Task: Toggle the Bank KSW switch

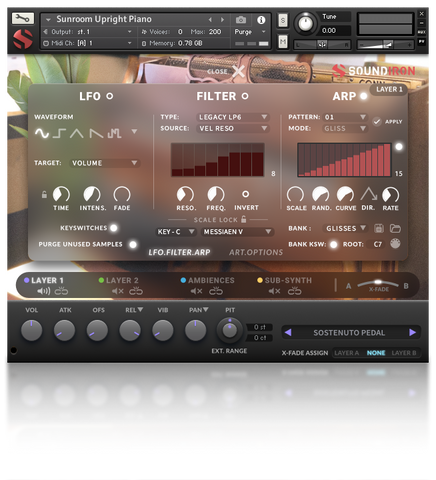Action: coord(333,244)
